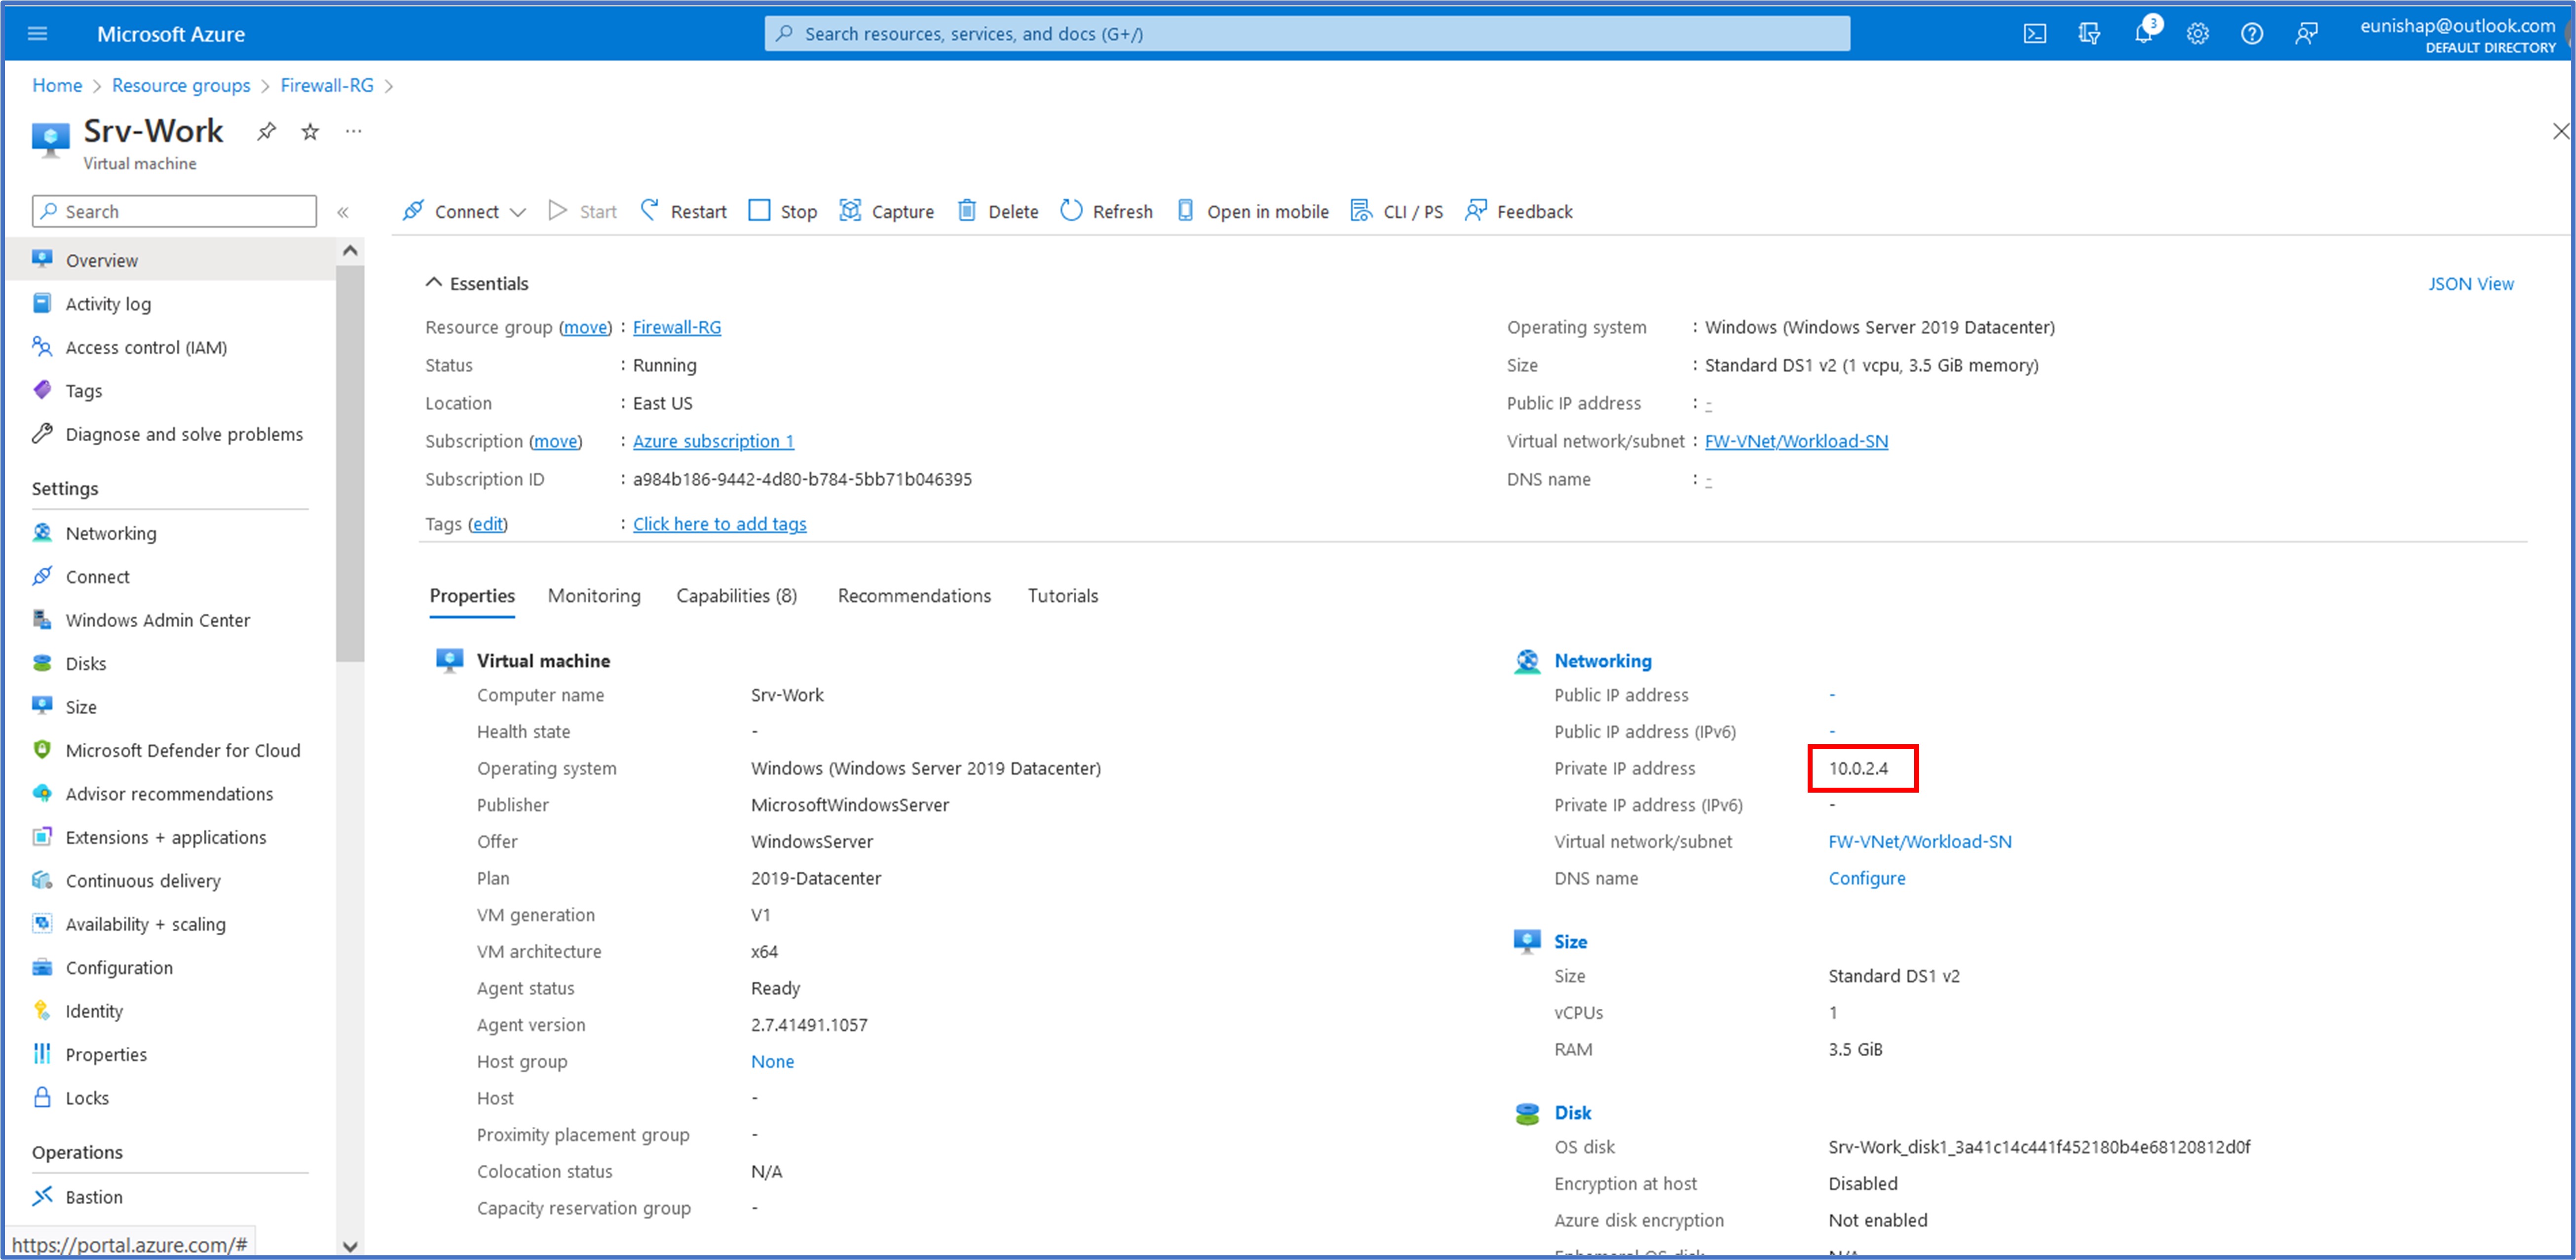Pin Srv-Work to dashboard
Image resolution: width=2576 pixels, height=1260 pixels.
tap(265, 131)
